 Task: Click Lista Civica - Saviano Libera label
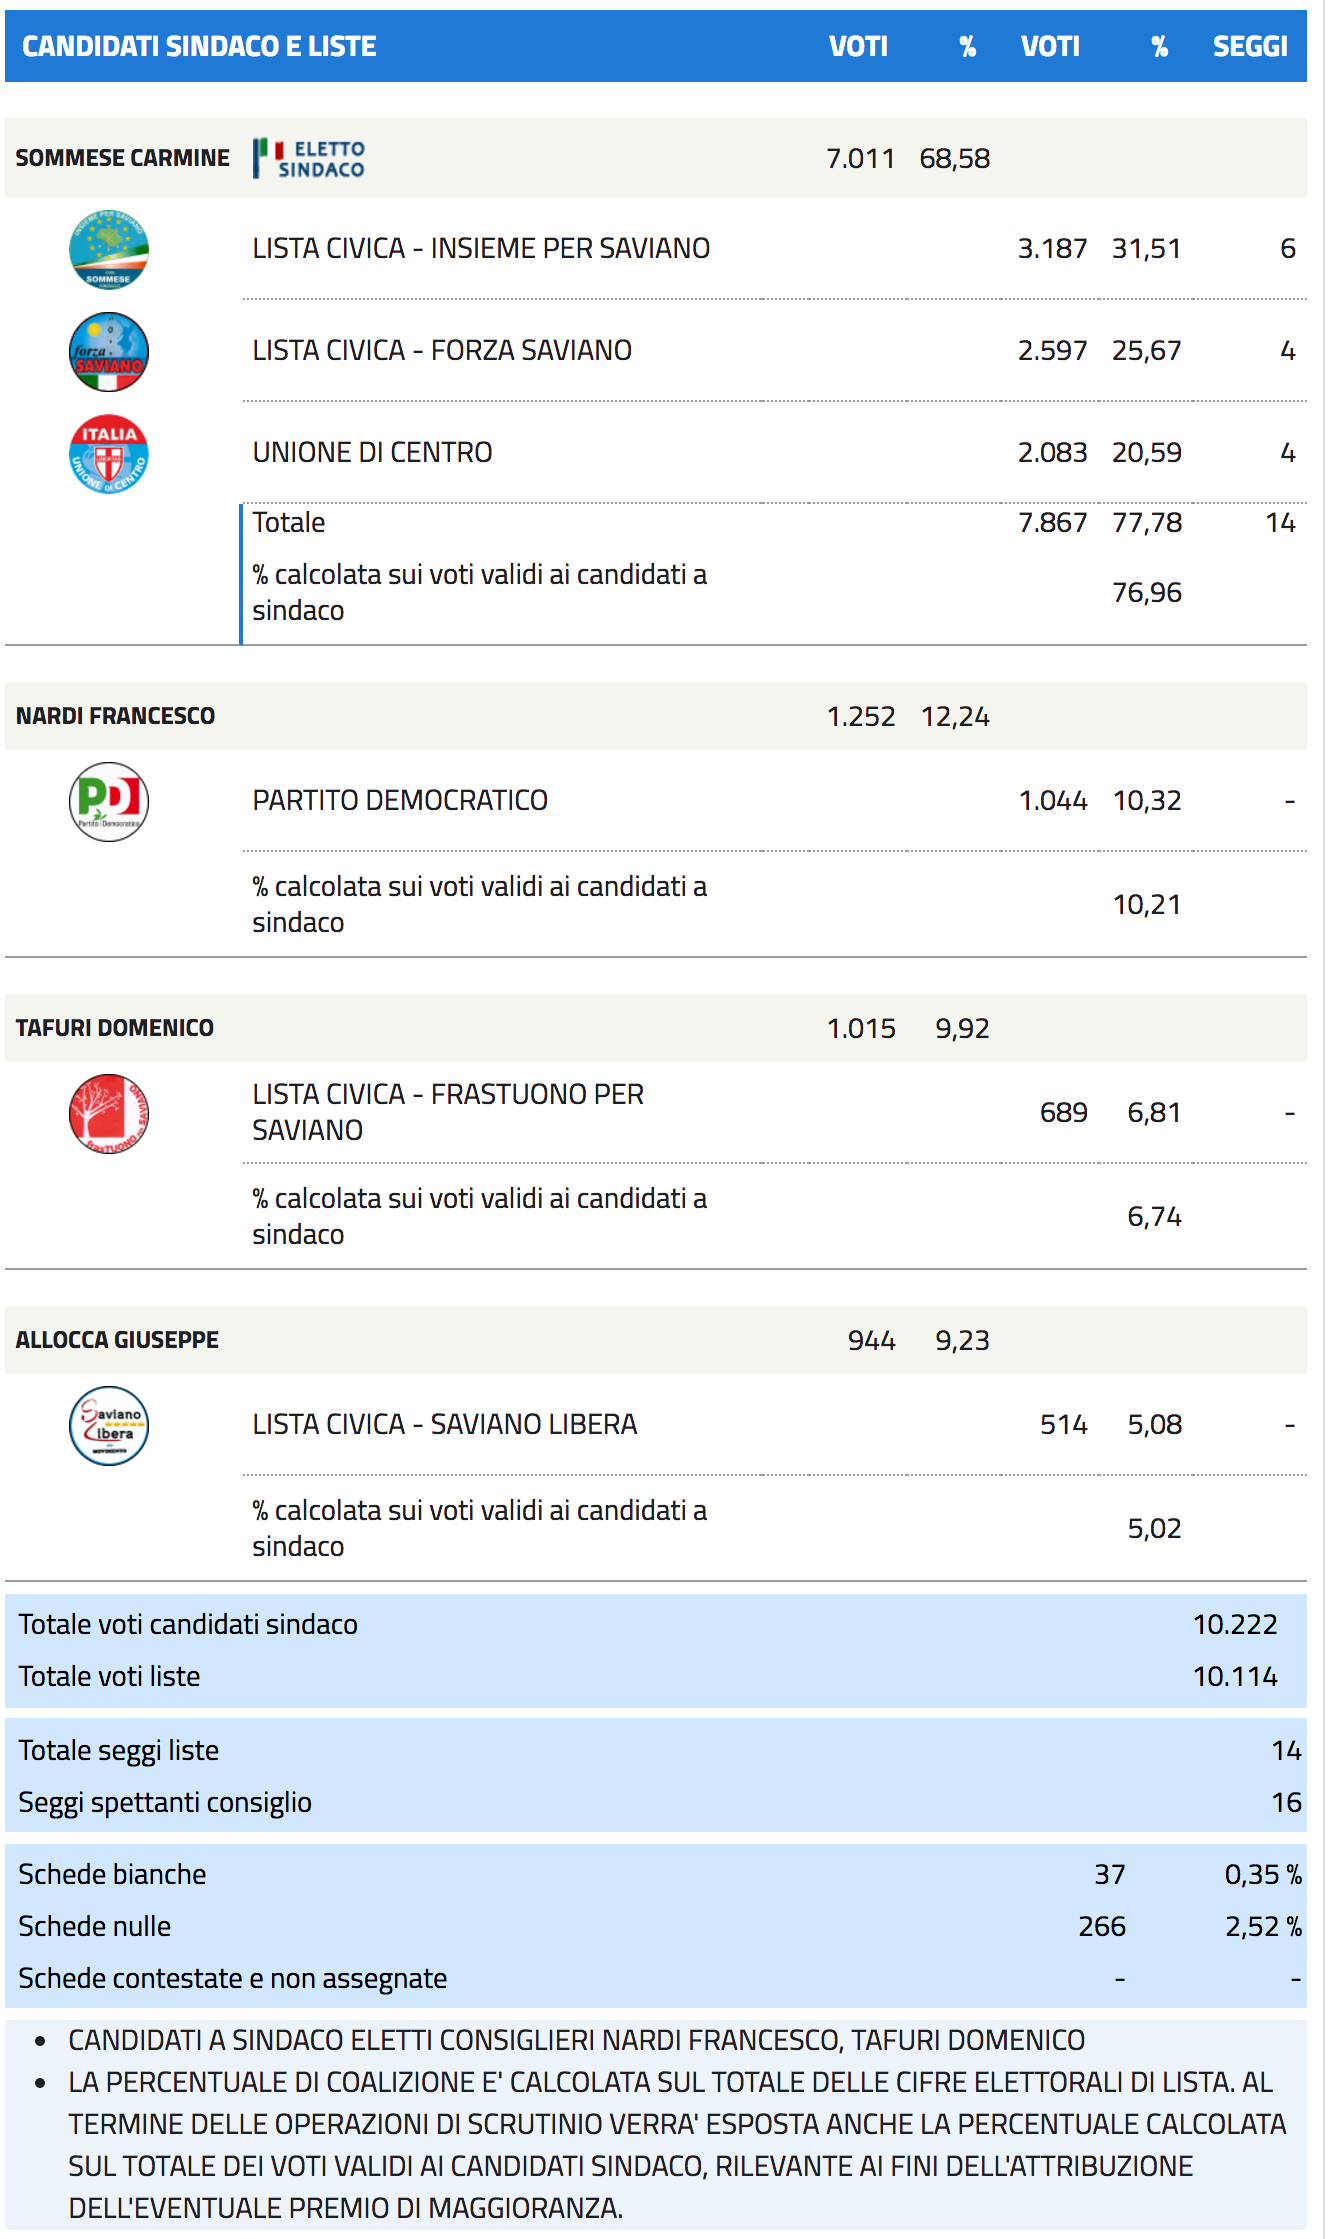tap(445, 1425)
